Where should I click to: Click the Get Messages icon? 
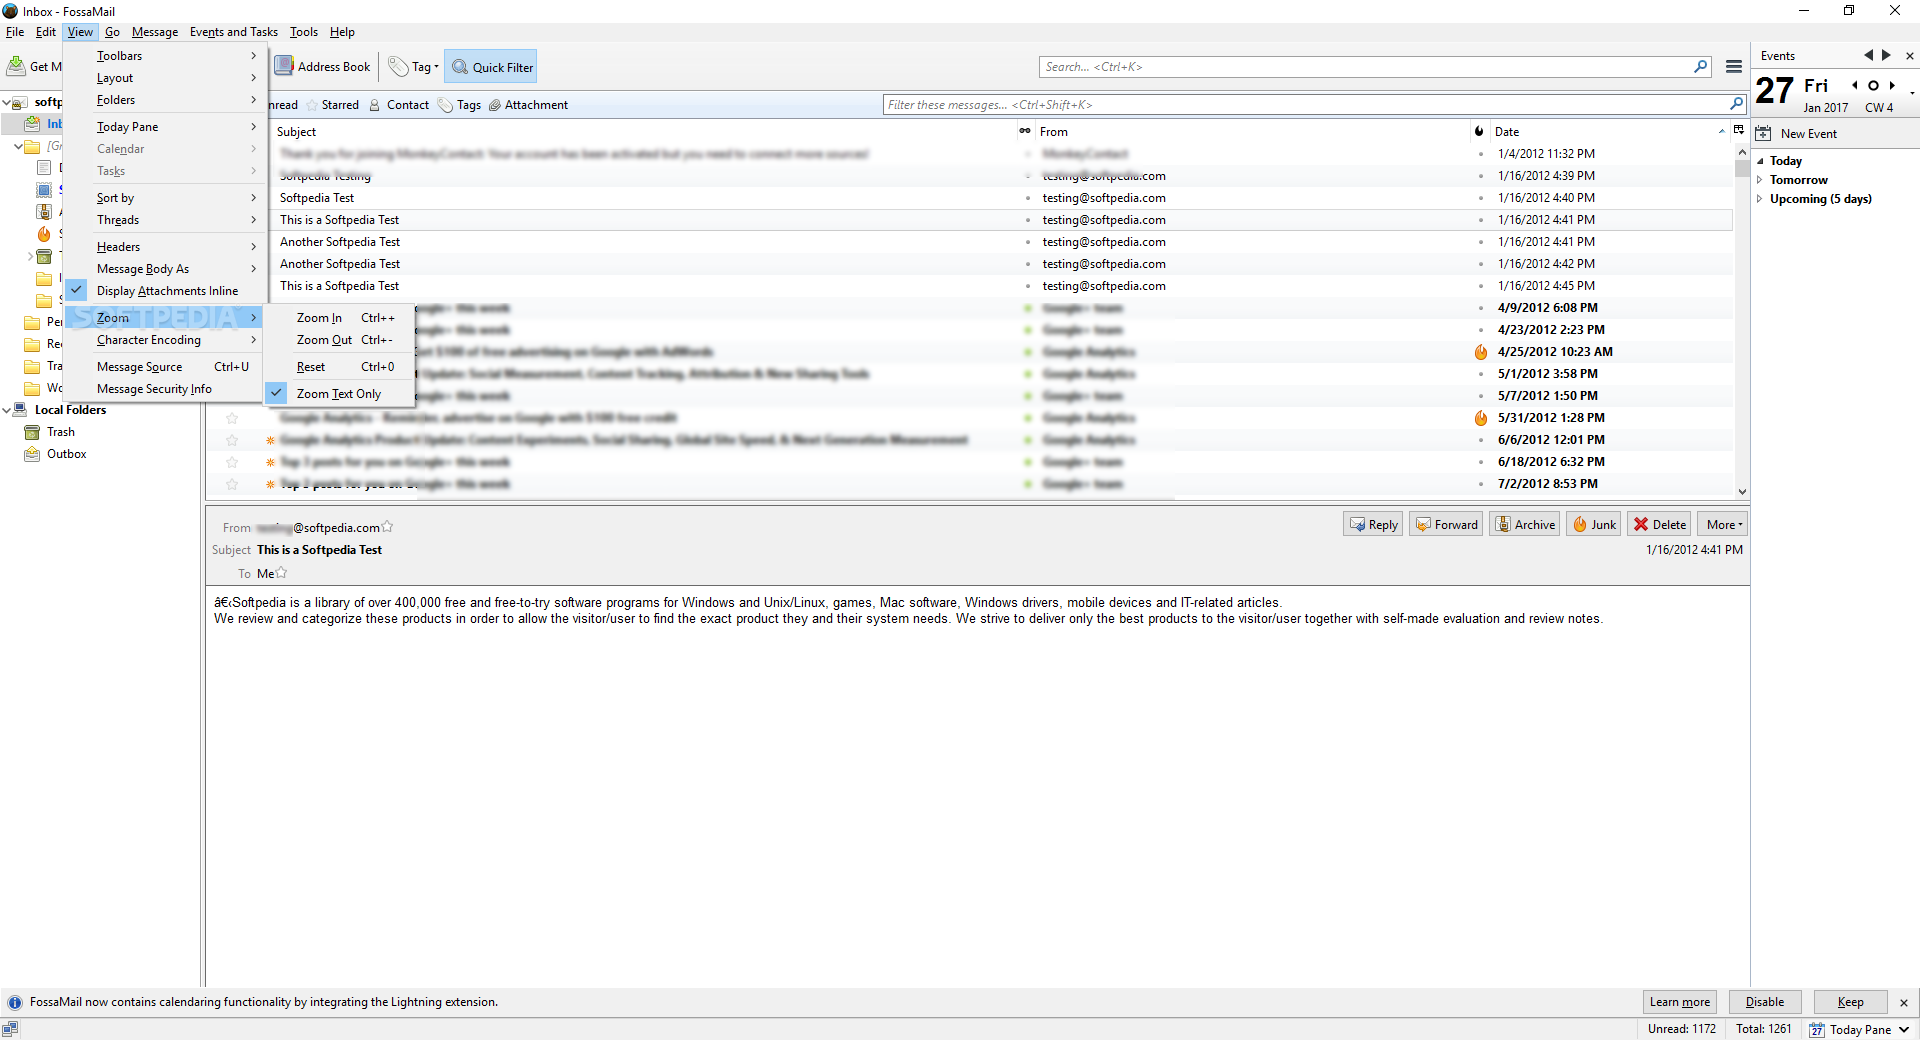[17, 67]
